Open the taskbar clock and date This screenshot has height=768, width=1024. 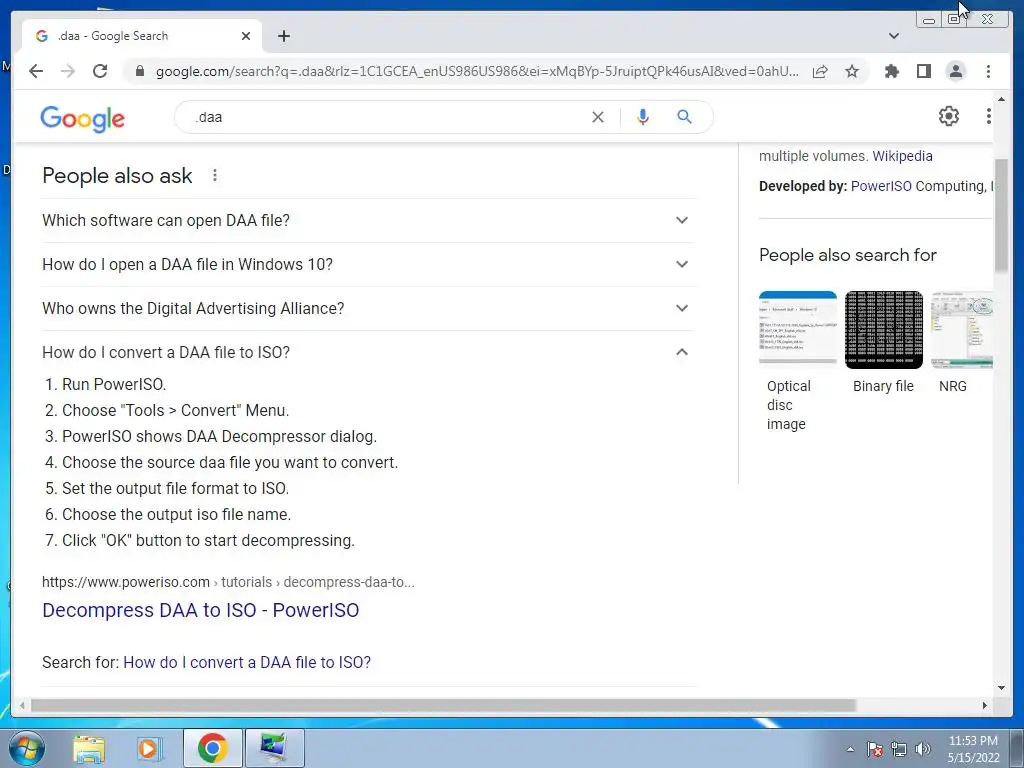coord(973,749)
